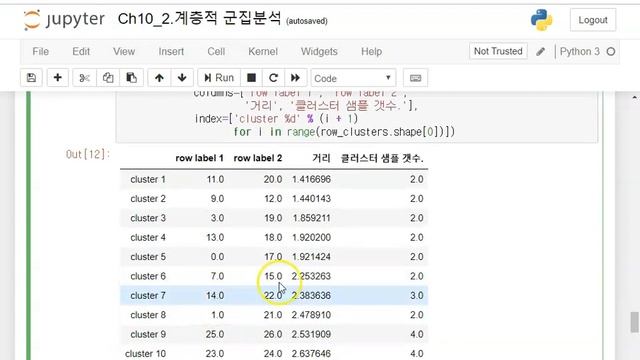Click the Python 3 kernel name
The width and height of the screenshot is (640, 360).
pos(580,51)
